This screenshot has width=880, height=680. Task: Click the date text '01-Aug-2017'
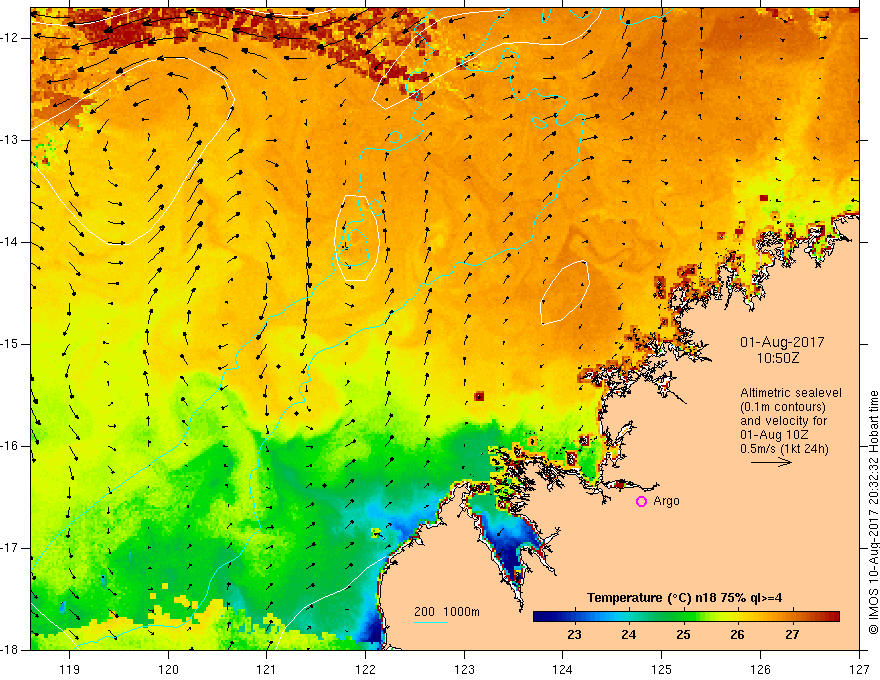[x=782, y=342]
